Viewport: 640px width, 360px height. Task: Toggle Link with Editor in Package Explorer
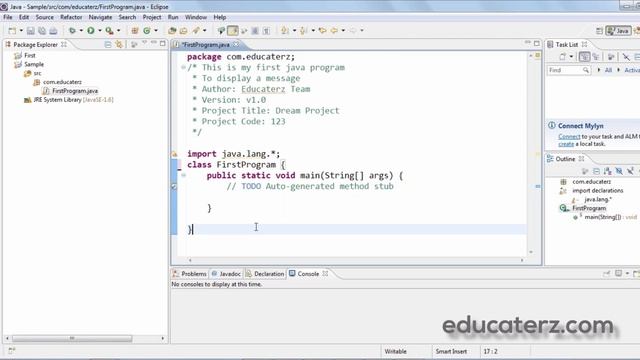[x=119, y=44]
